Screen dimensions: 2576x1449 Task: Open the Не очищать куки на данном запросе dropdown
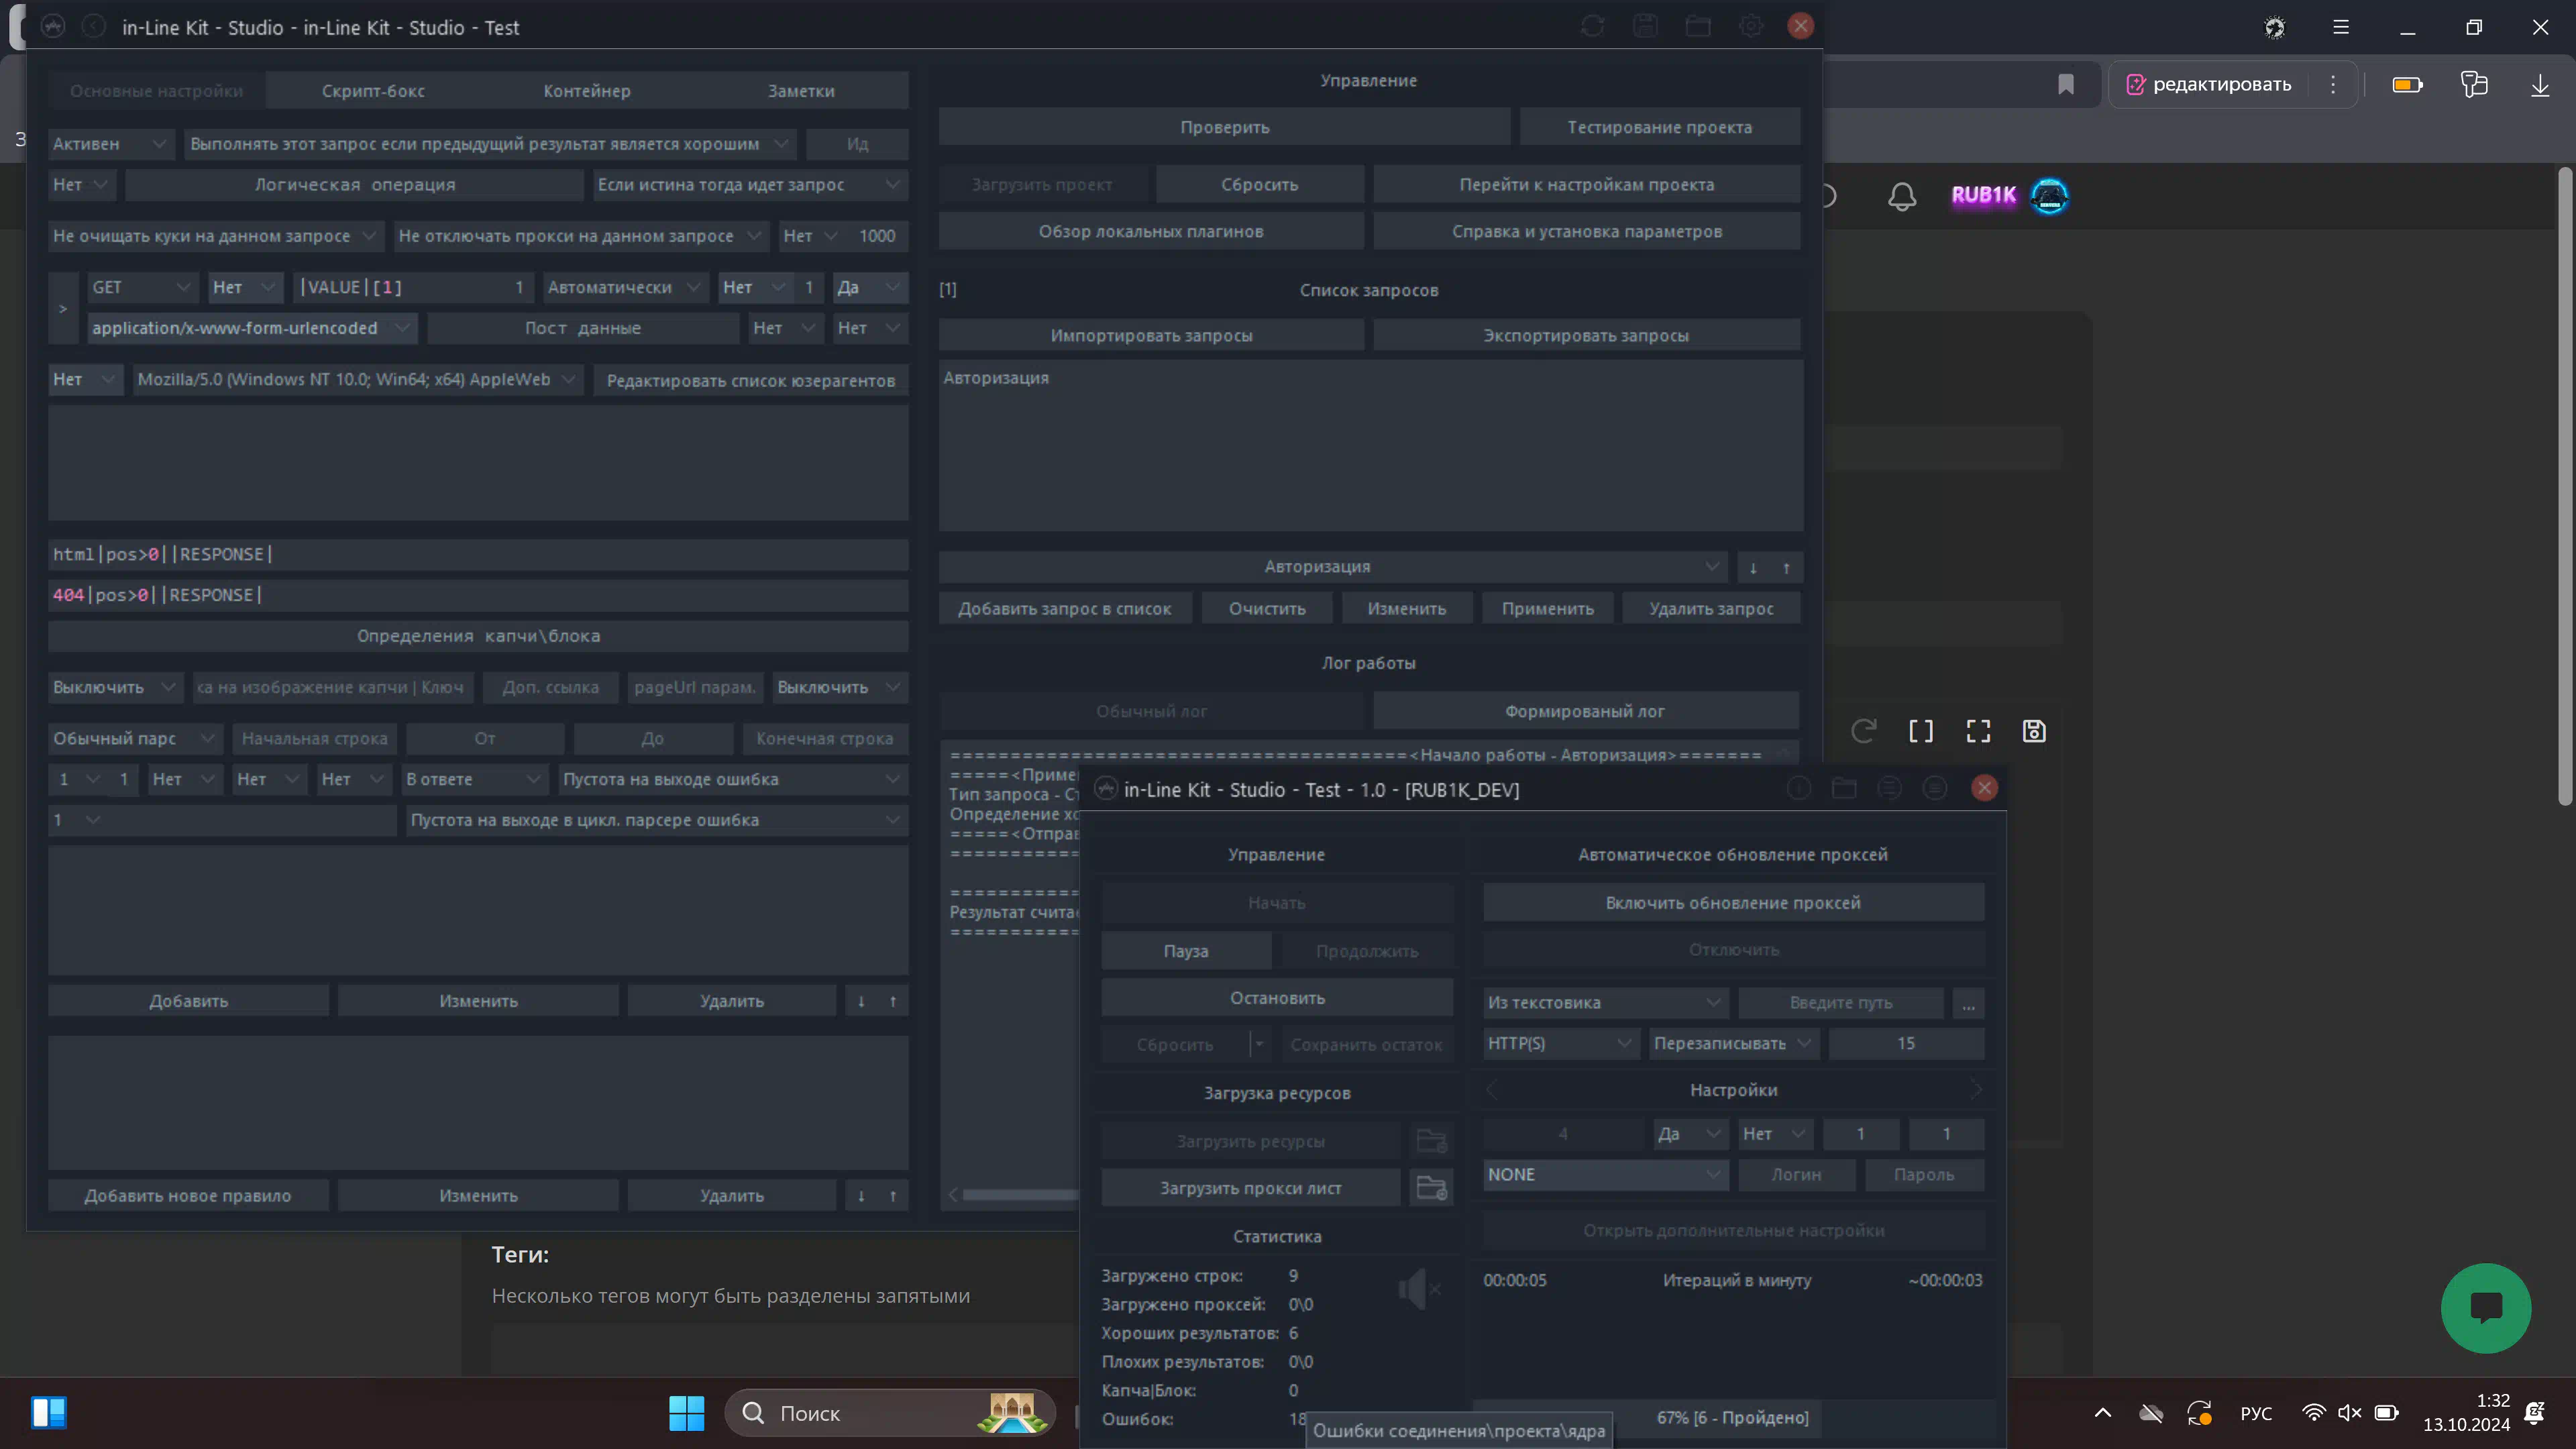[215, 236]
